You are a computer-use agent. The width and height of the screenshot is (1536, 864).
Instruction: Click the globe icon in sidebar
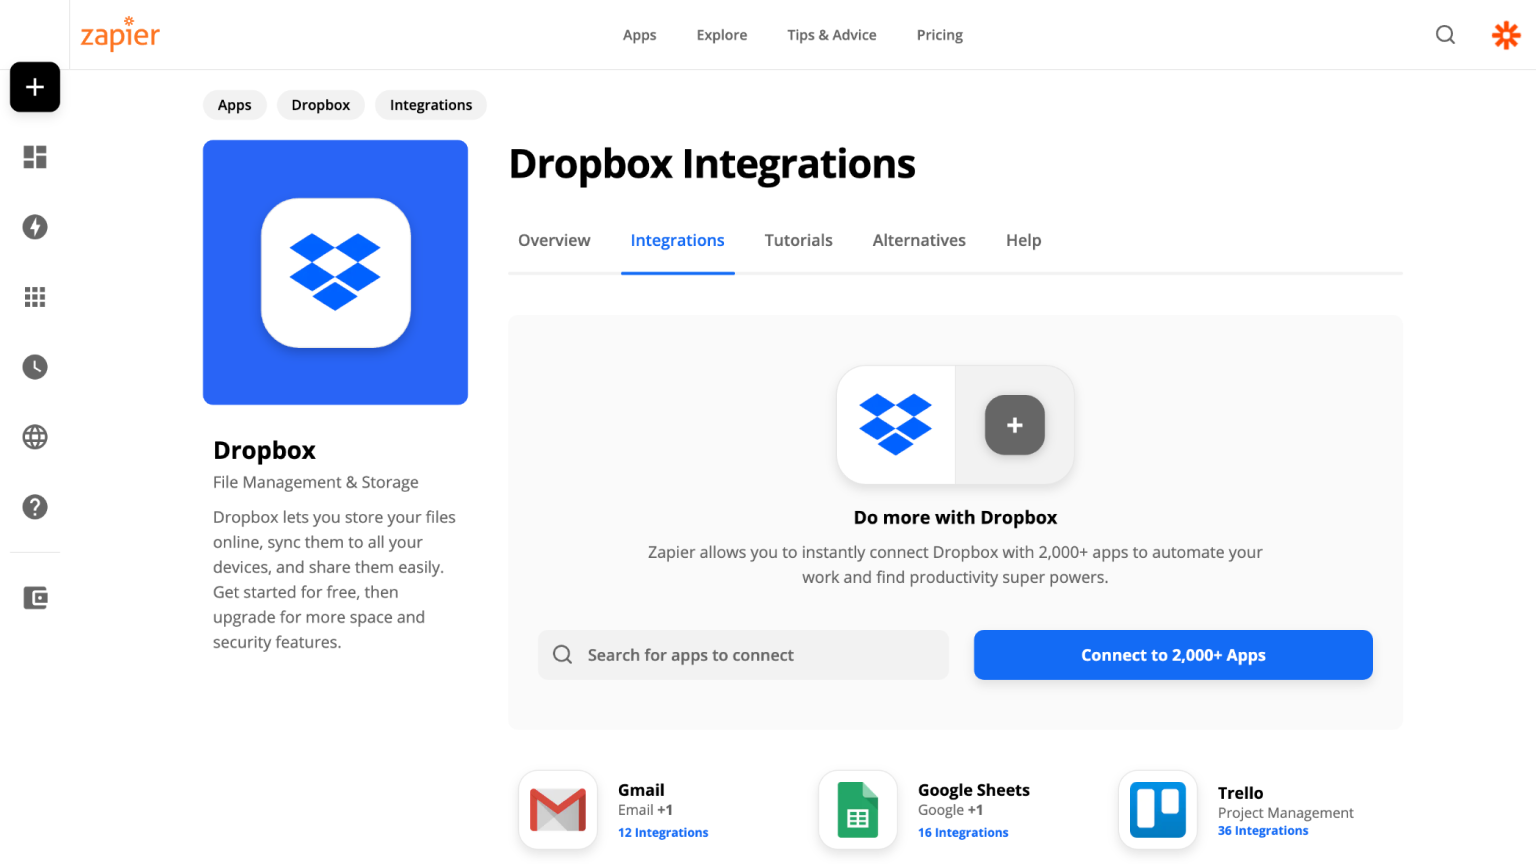tap(35, 437)
